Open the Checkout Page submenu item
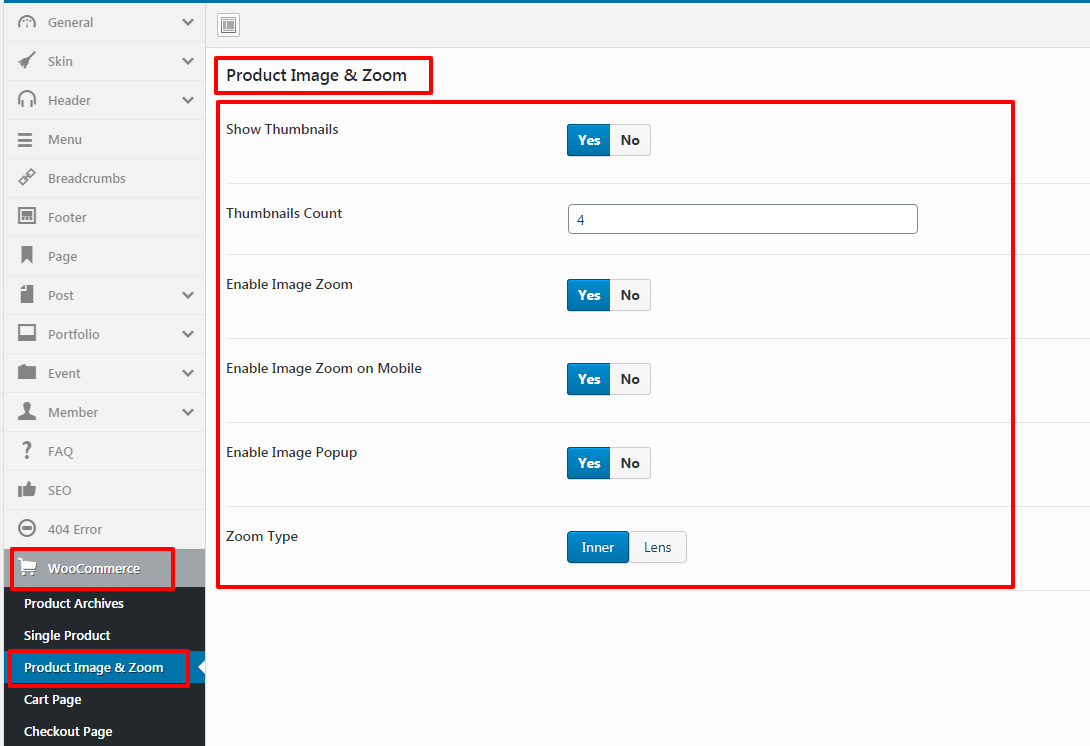This screenshot has height=746, width=1090. point(104,731)
